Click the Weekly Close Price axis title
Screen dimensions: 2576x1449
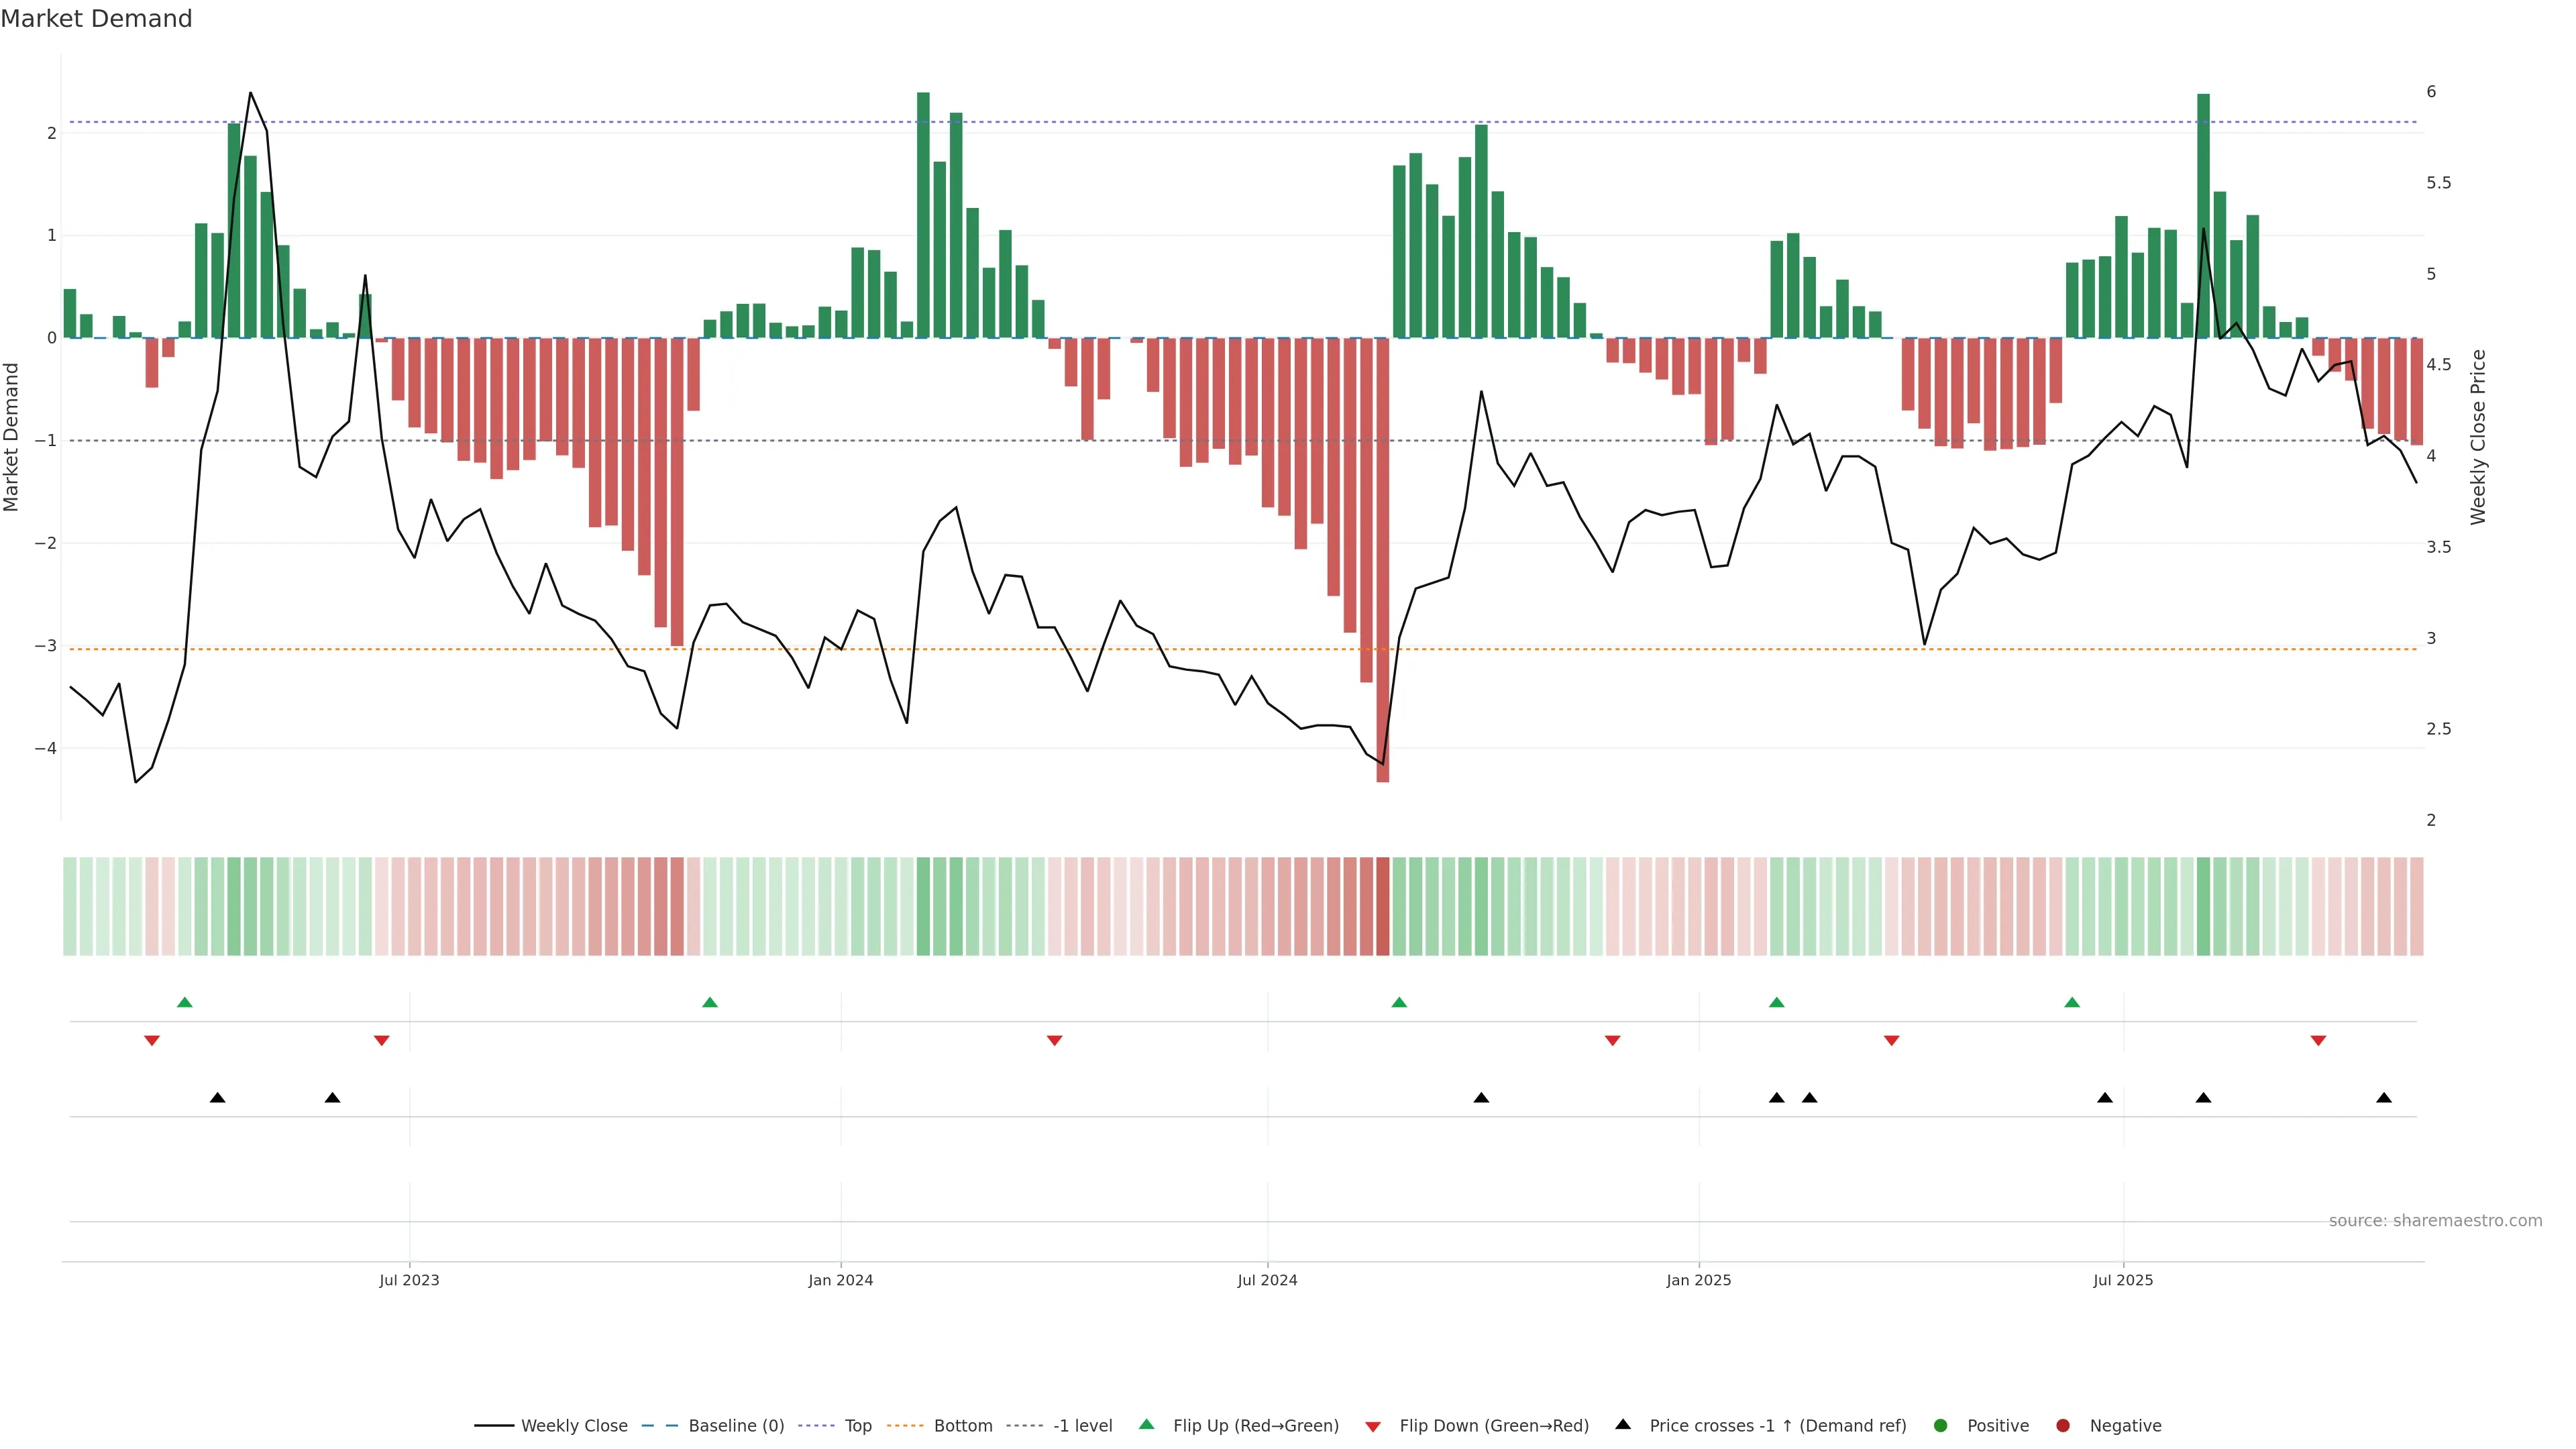2478,437
